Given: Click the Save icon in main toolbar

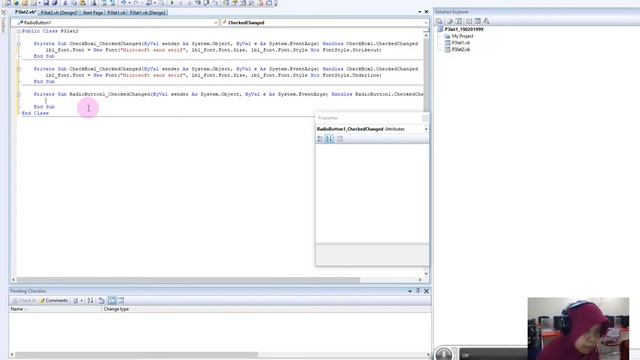Looking at the screenshot, I should point(46,3).
